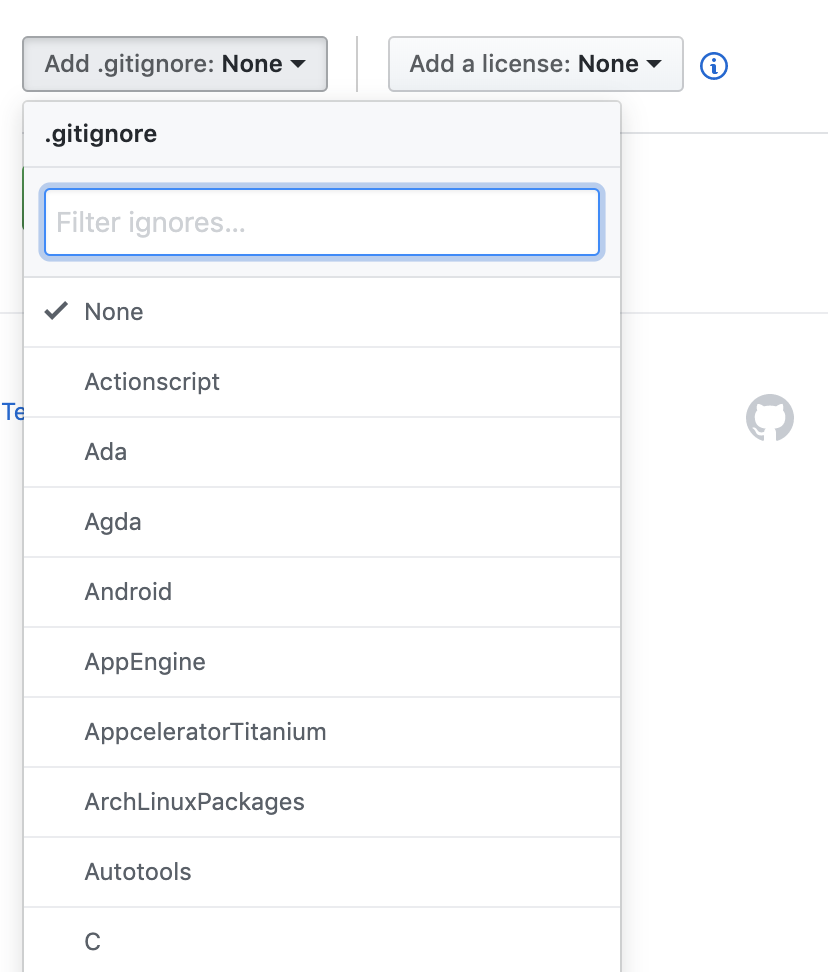
Task: Pick Android from the ignore list
Action: tap(322, 592)
